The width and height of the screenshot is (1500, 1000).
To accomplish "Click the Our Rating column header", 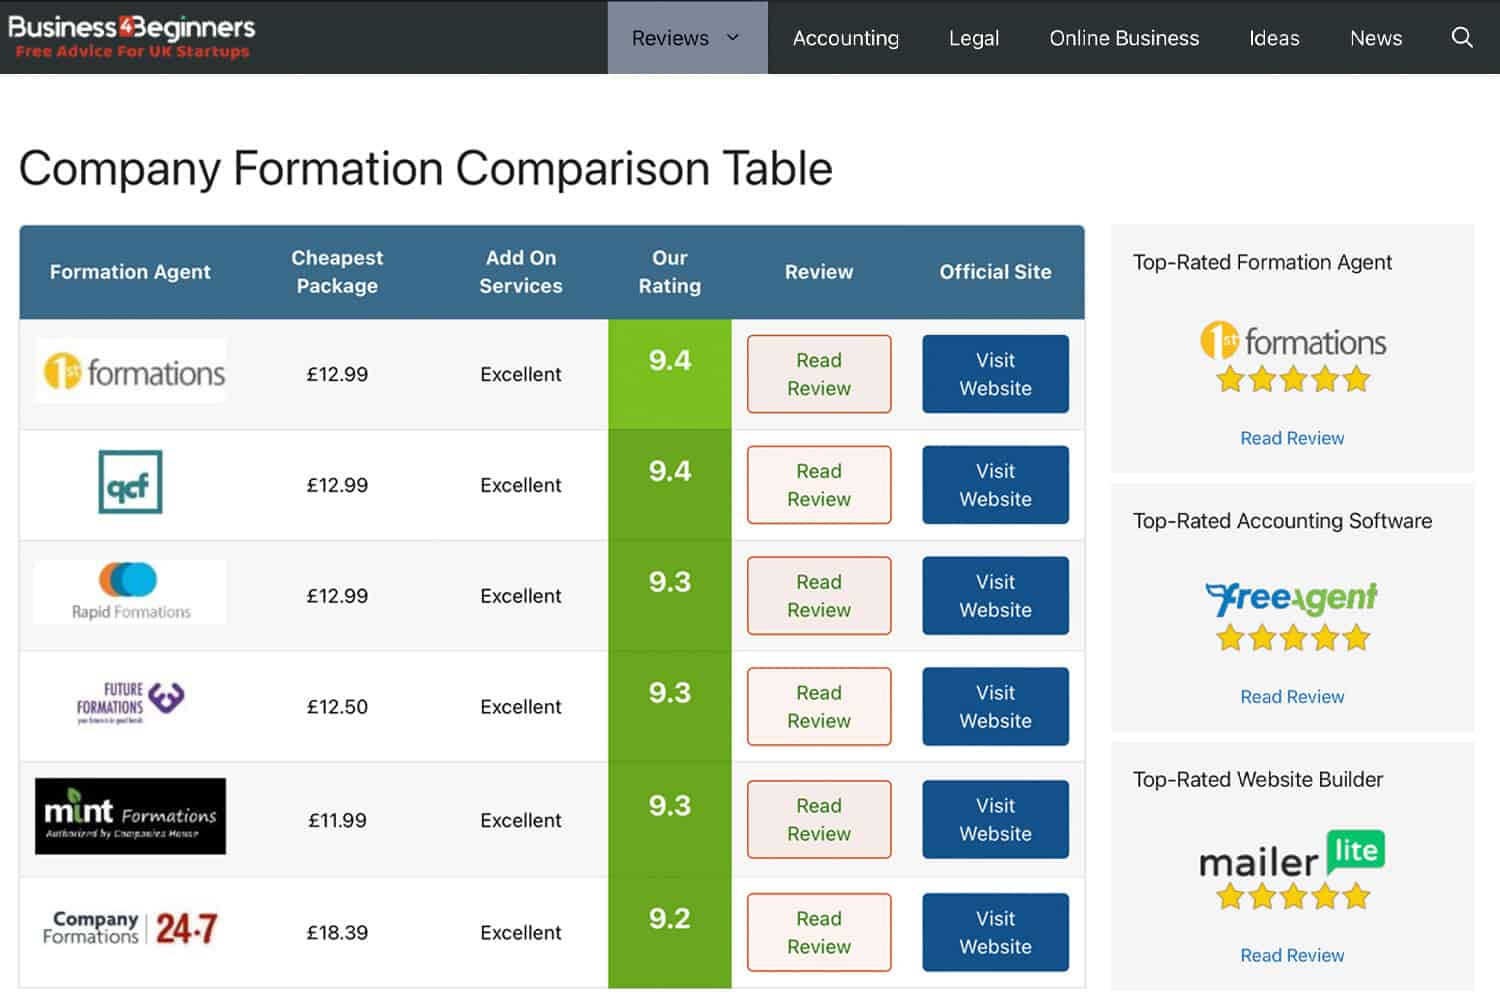I will pos(670,272).
